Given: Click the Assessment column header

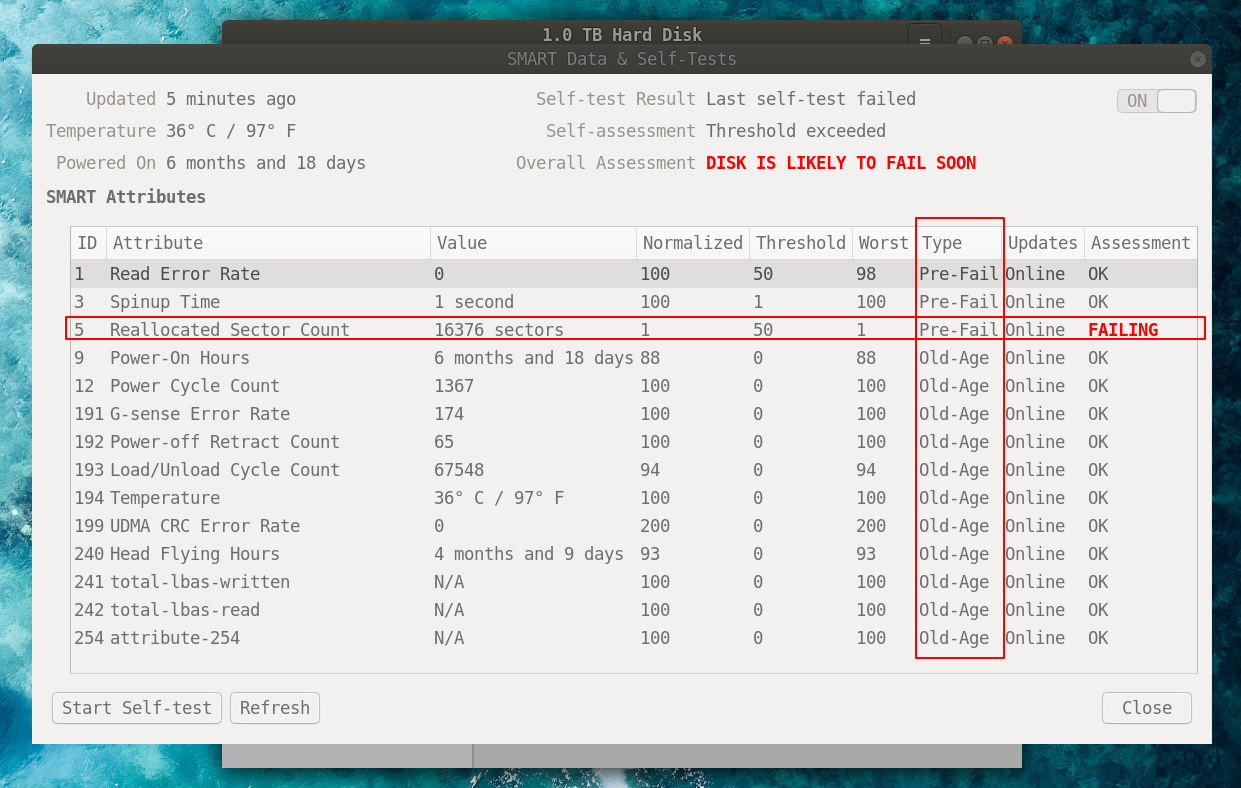Looking at the screenshot, I should (1140, 243).
